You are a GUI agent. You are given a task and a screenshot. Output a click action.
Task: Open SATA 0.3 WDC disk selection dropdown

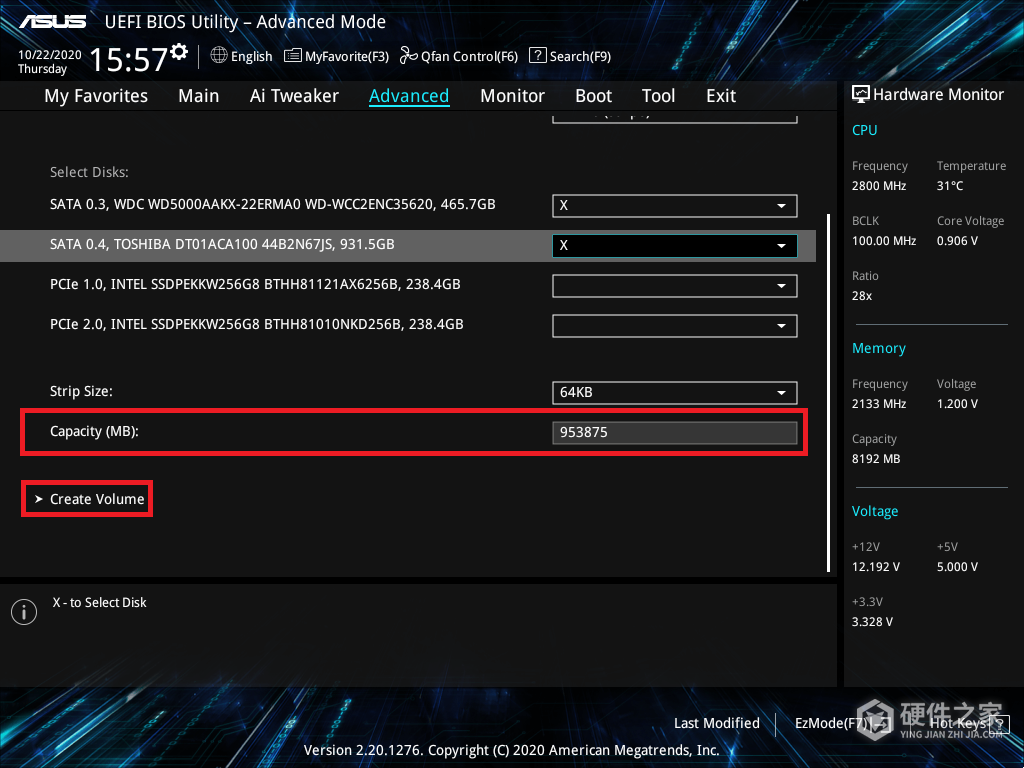675,206
